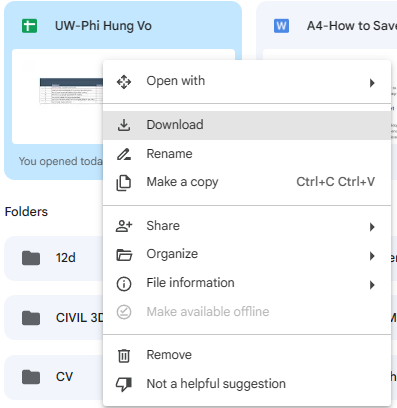Click the Ctrl+C Ctrl+V shortcut text
This screenshot has width=397, height=408.
pyautogui.click(x=336, y=182)
